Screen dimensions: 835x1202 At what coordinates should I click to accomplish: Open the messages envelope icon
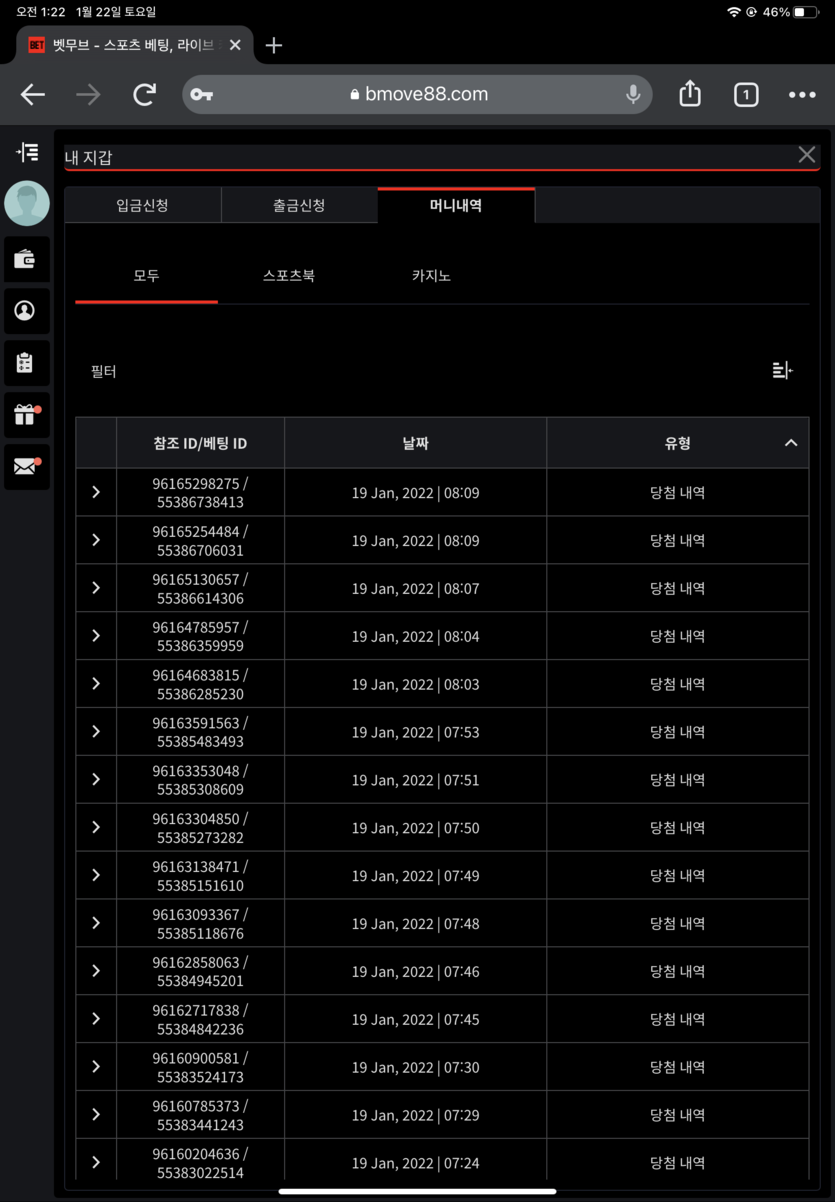tap(26, 467)
